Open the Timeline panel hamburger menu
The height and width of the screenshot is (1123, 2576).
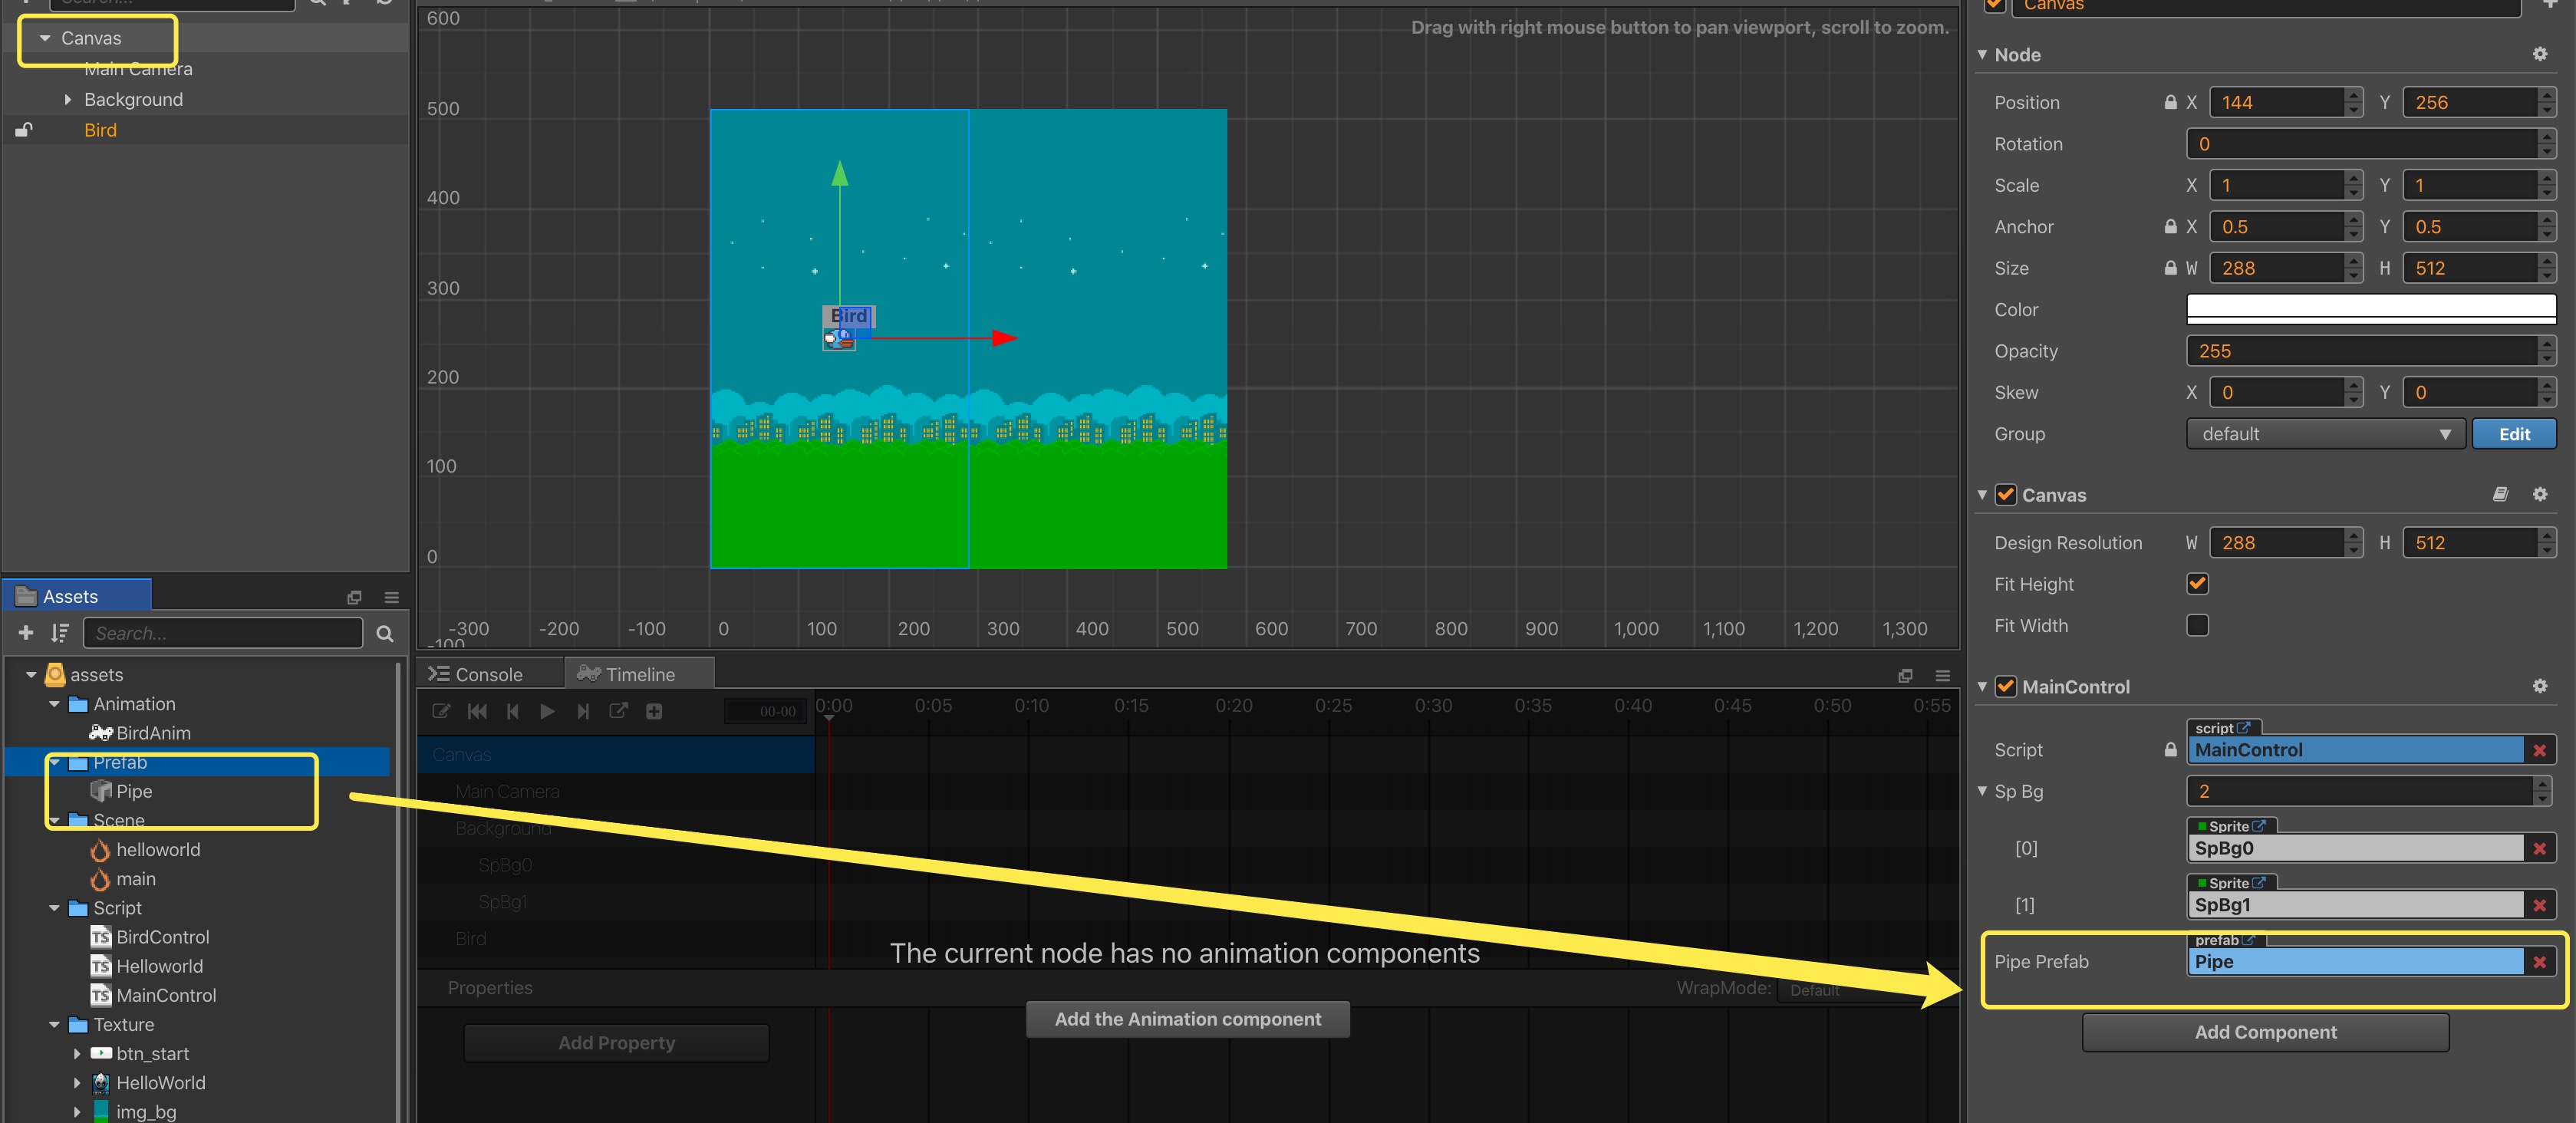pos(1942,676)
